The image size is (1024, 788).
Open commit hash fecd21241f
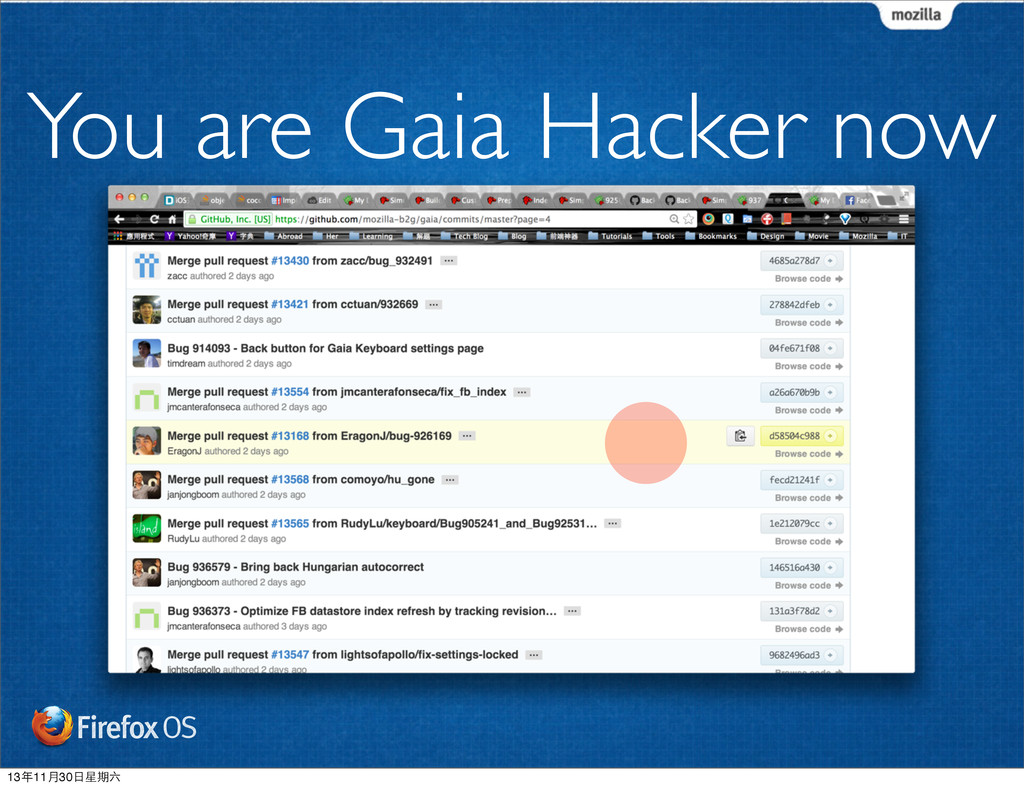click(794, 479)
